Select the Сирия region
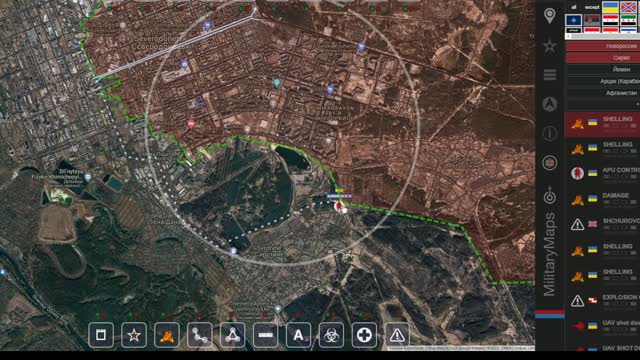 coord(603,58)
